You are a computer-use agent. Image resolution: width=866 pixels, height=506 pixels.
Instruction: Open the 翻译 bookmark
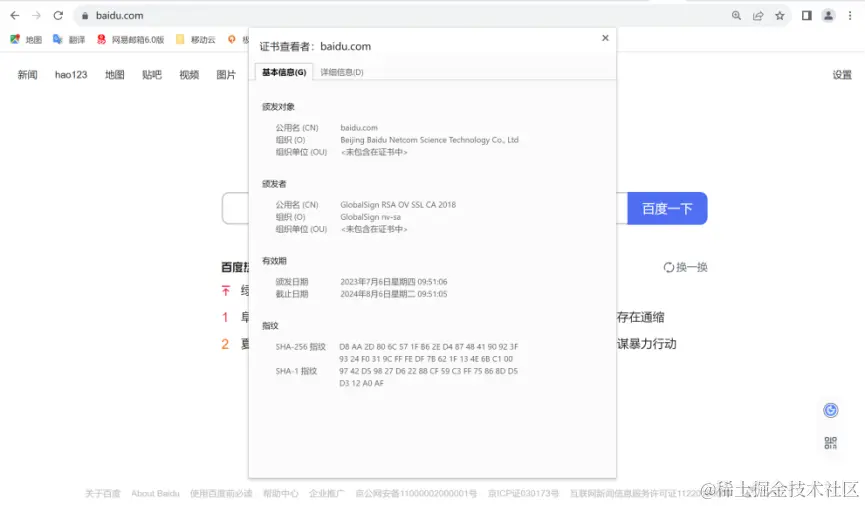70,39
